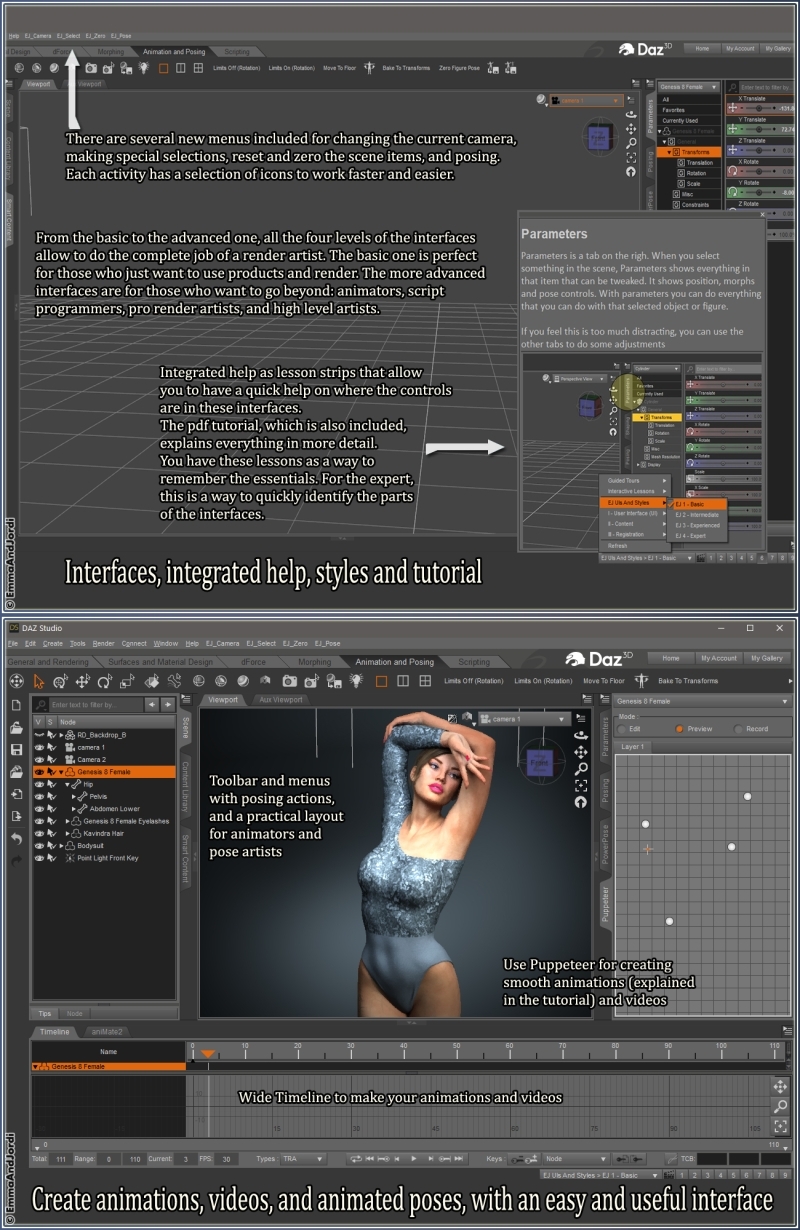The image size is (800, 1230).
Task: Open the Types TRA dropdown in timeline
Action: pos(303,1159)
